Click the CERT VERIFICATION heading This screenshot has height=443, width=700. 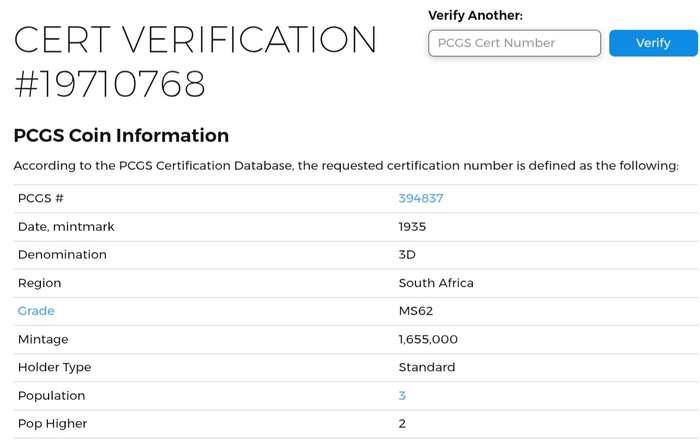[x=196, y=40]
